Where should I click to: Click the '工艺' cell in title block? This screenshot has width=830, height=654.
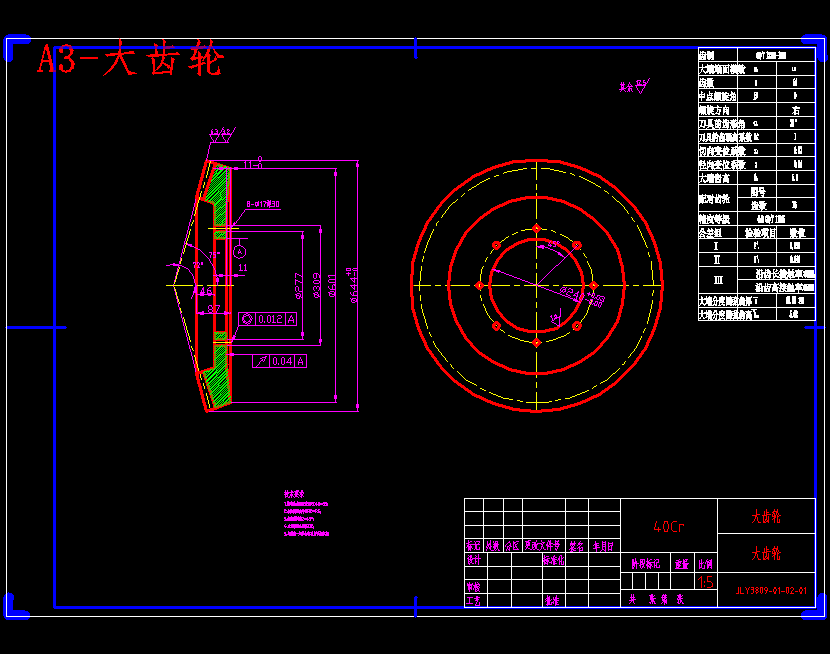coord(474,601)
